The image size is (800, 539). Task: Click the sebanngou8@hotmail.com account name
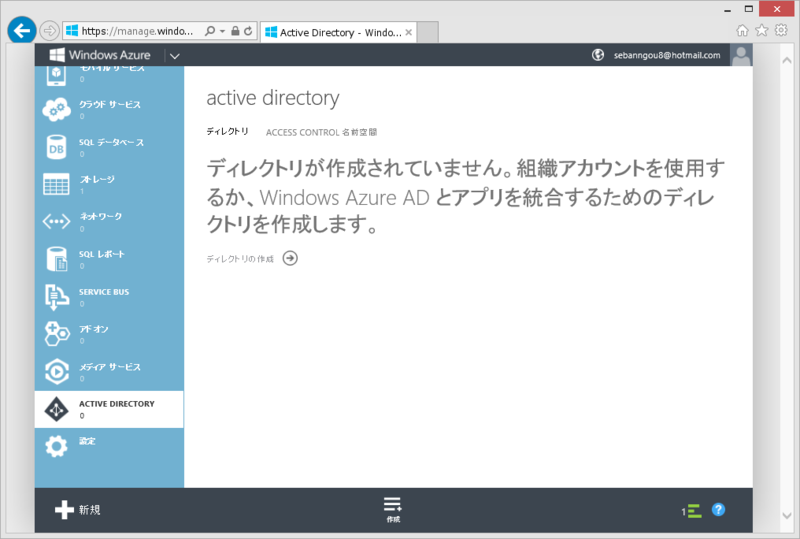[667, 55]
